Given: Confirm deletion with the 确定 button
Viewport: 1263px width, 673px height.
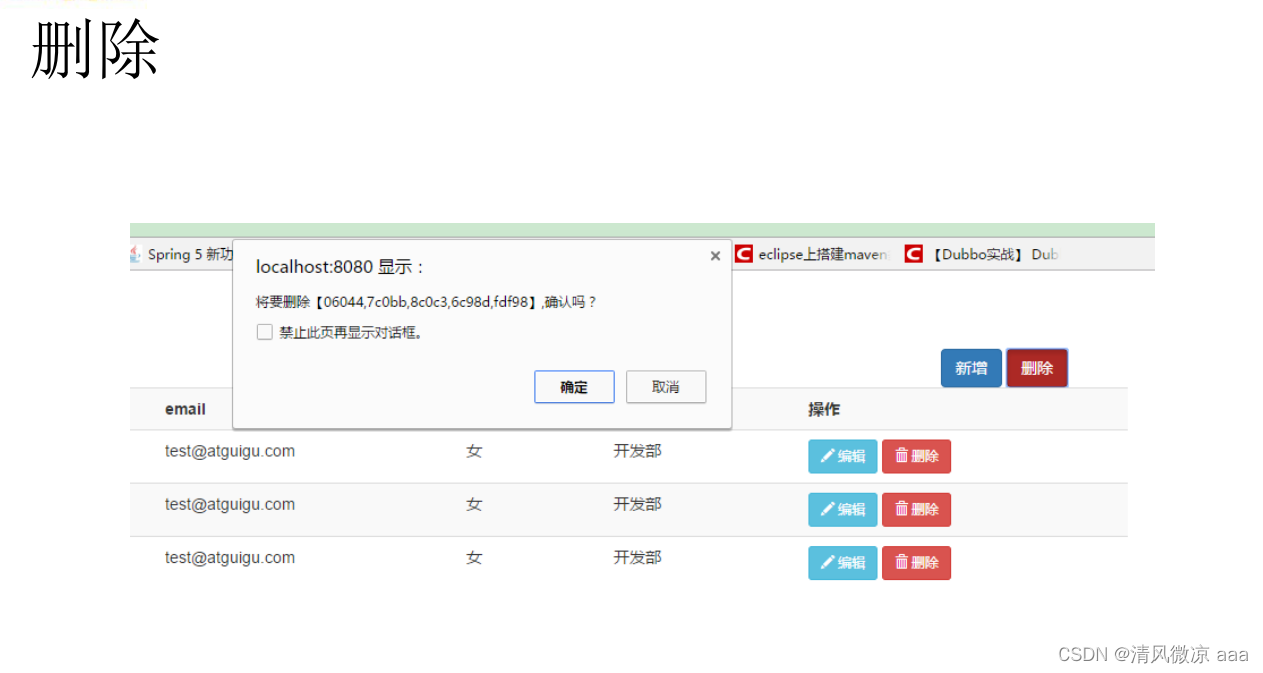Looking at the screenshot, I should click(x=574, y=387).
